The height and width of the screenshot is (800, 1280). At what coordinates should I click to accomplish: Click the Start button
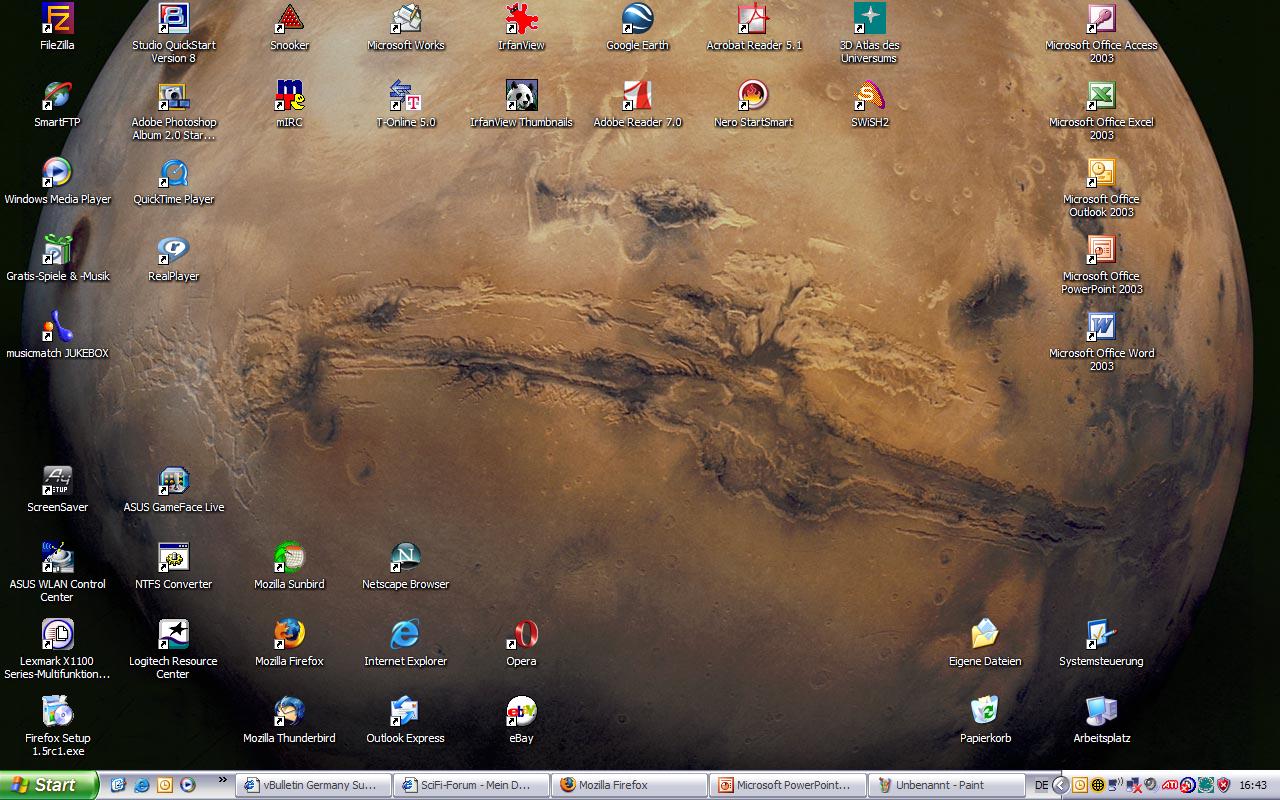tap(48, 786)
